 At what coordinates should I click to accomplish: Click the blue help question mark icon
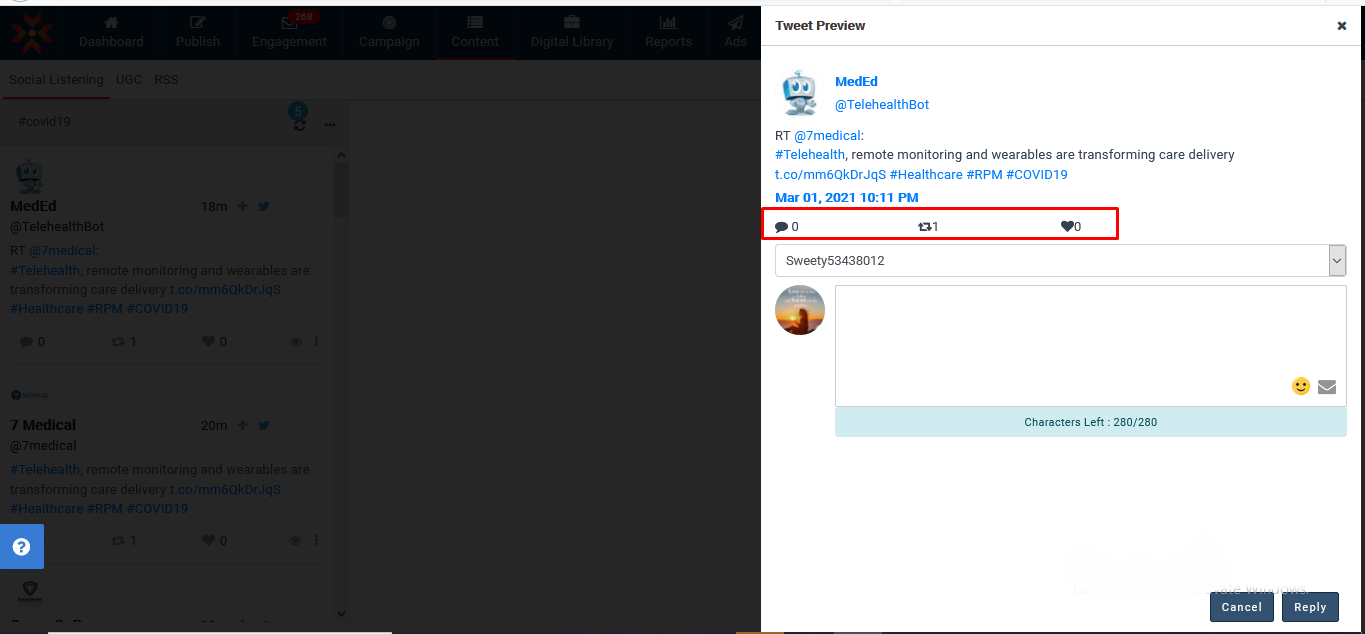click(x=21, y=547)
